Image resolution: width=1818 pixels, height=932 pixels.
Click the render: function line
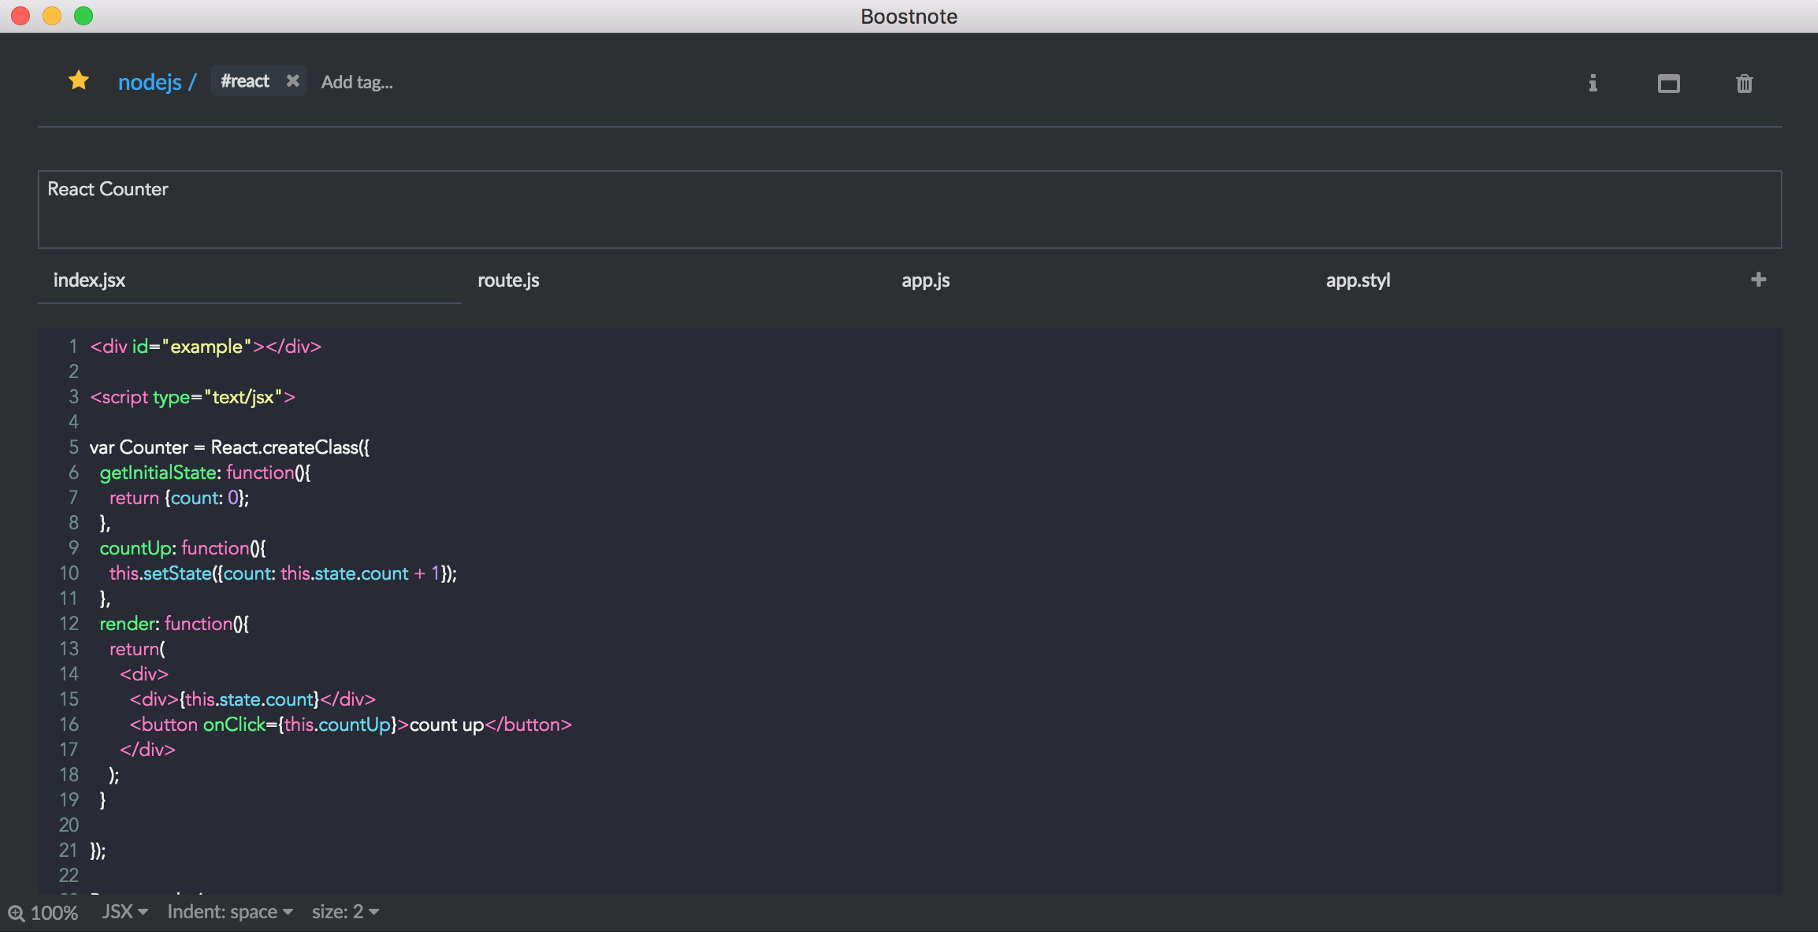click(x=174, y=623)
